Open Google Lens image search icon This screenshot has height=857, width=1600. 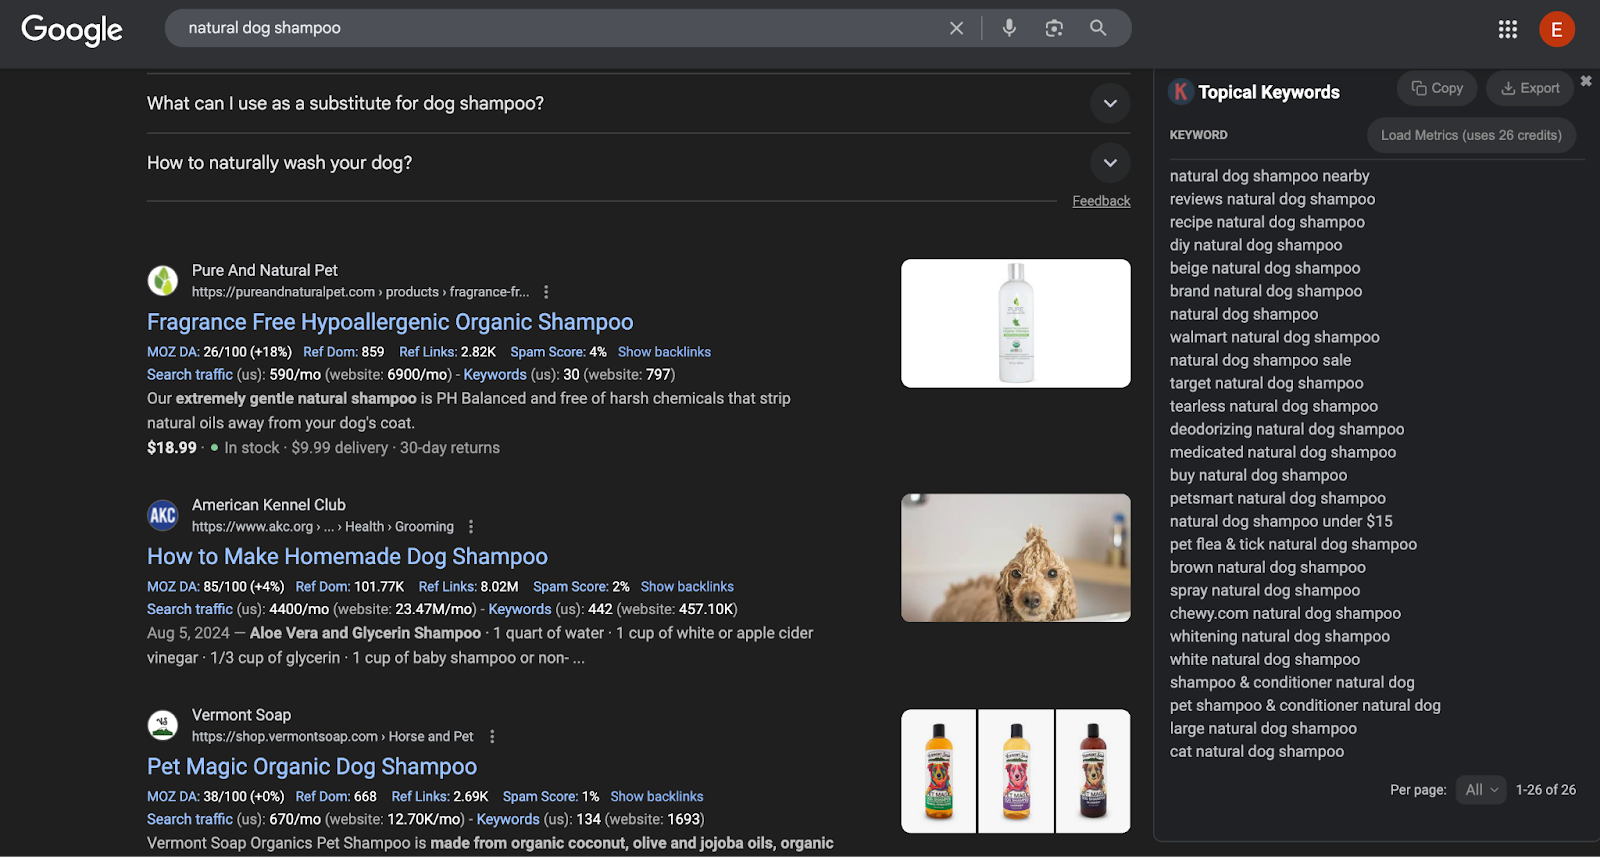(1054, 28)
